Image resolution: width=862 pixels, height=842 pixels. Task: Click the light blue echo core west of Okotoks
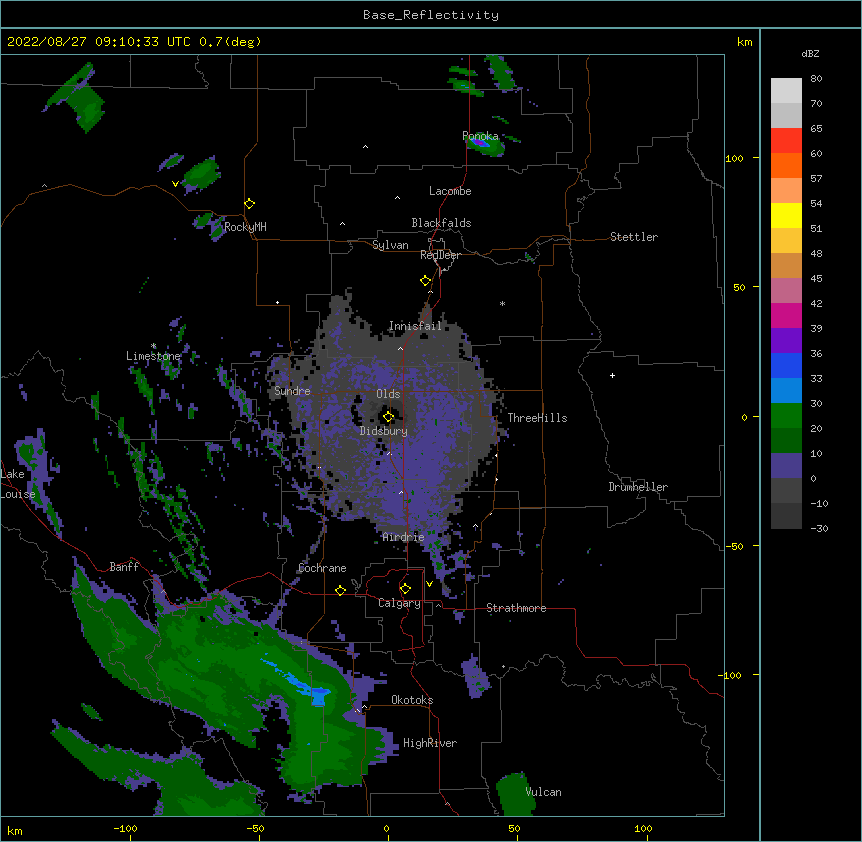(319, 696)
